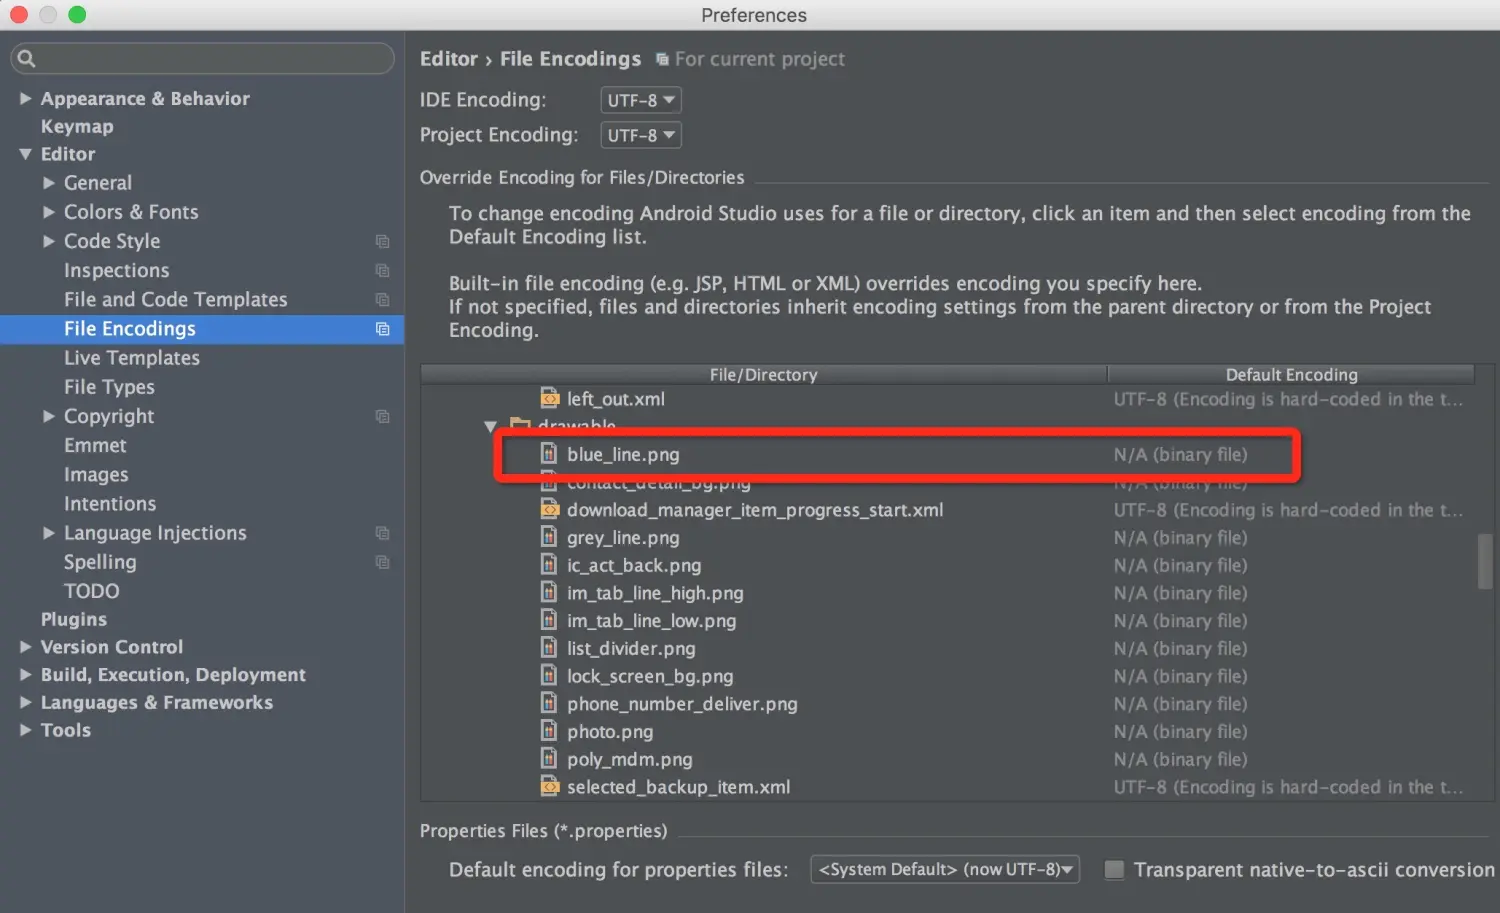The height and width of the screenshot is (913, 1500).
Task: Open Keymap settings page
Action: (x=77, y=126)
